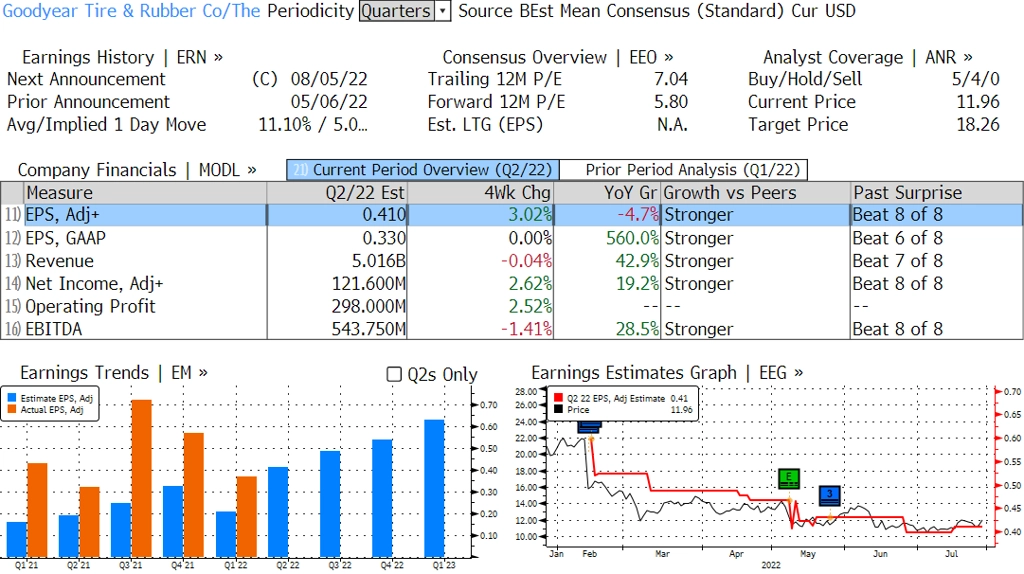The height and width of the screenshot is (574, 1024).
Task: Click the Q2/22 Est column header
Action: click(x=337, y=193)
